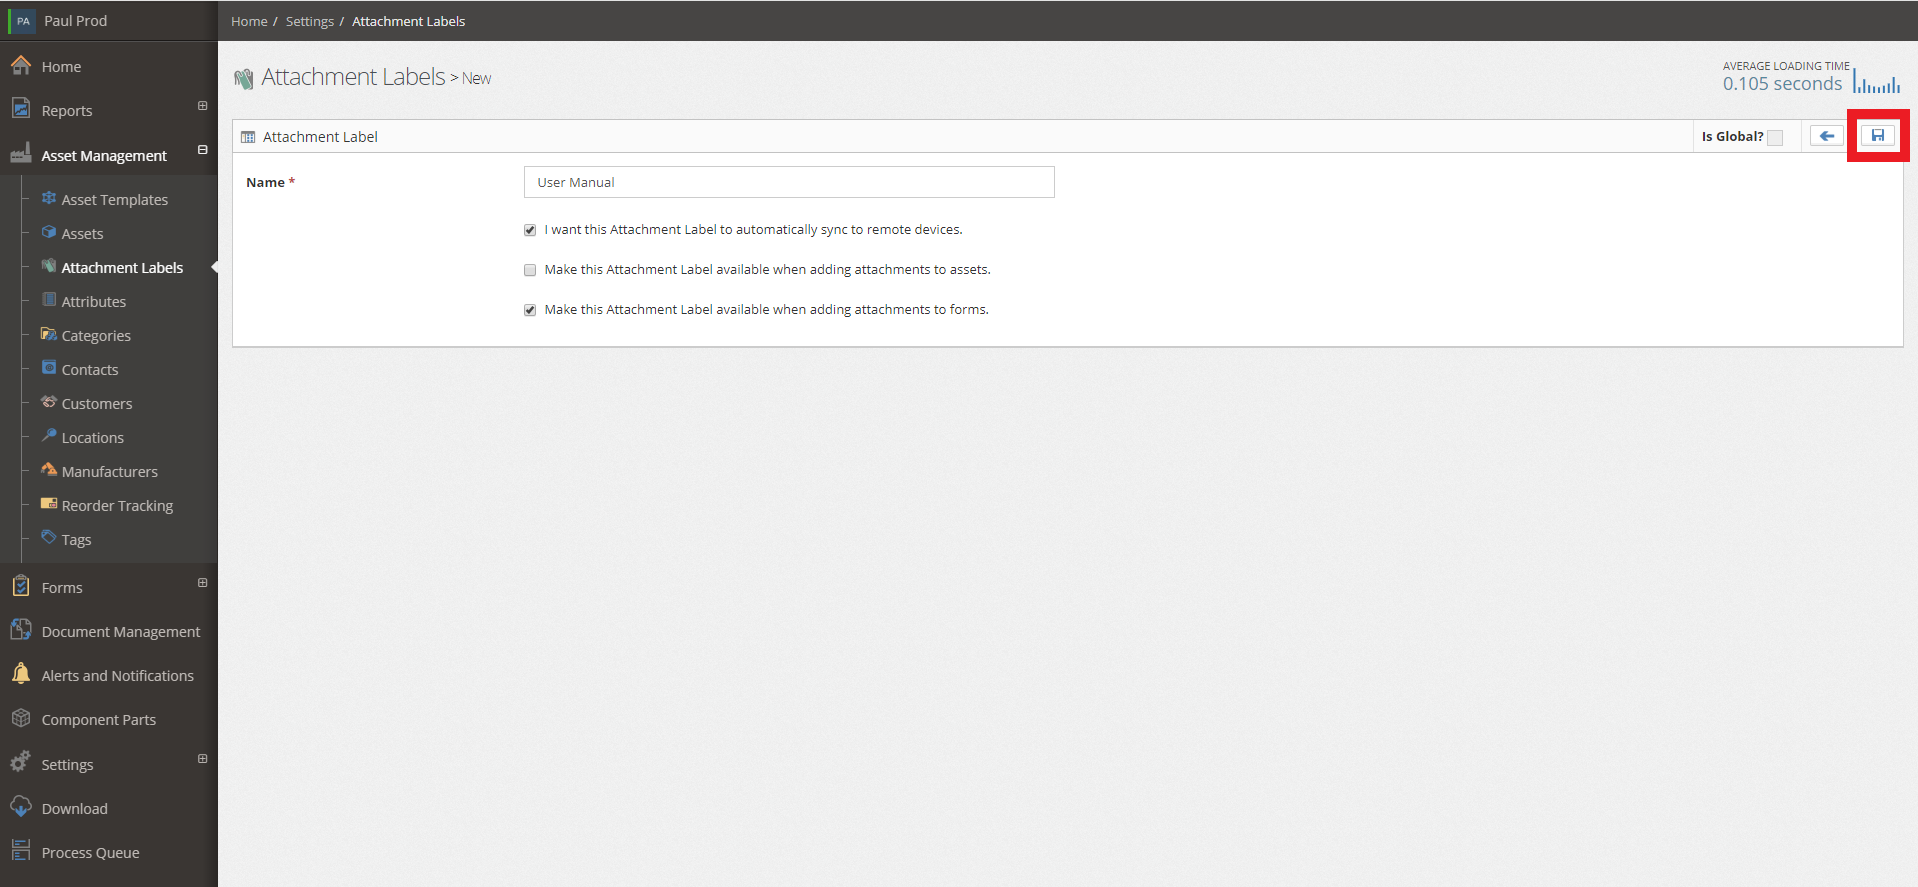The image size is (1918, 887).
Task: Click the Attachment Labels sidebar icon
Action: coord(49,266)
